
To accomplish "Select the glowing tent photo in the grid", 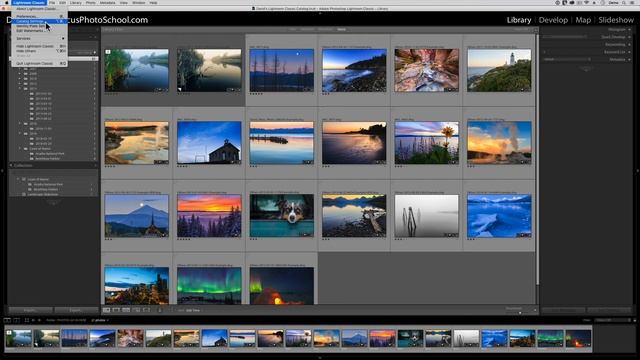I will [x=282, y=286].
